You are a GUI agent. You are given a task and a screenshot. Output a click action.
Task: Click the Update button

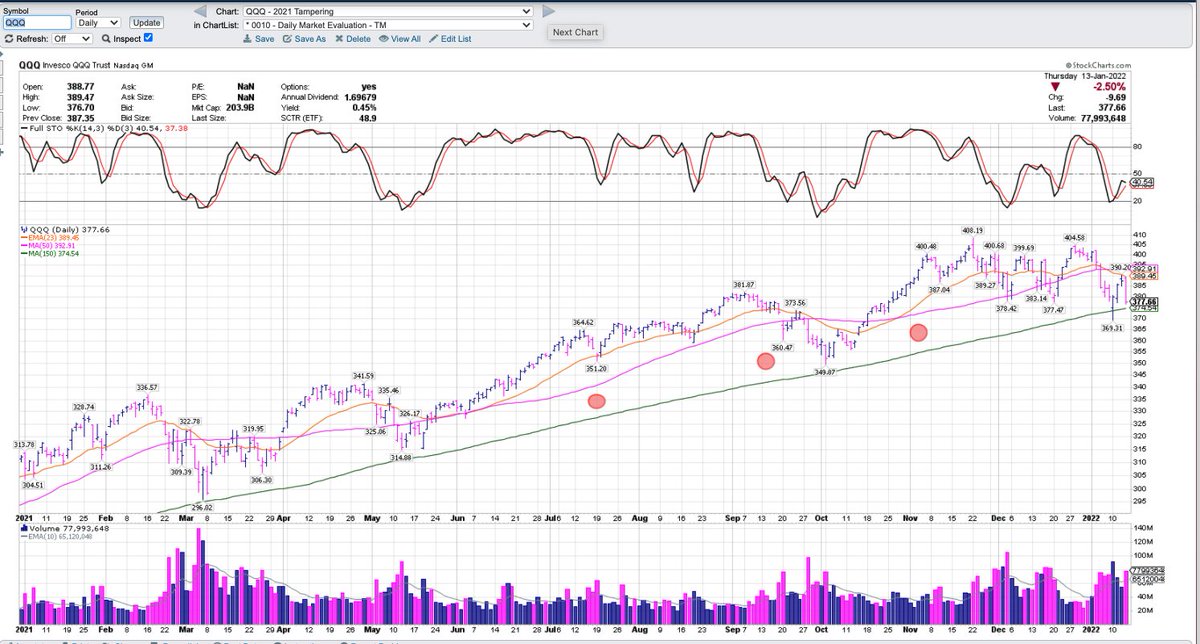point(146,21)
